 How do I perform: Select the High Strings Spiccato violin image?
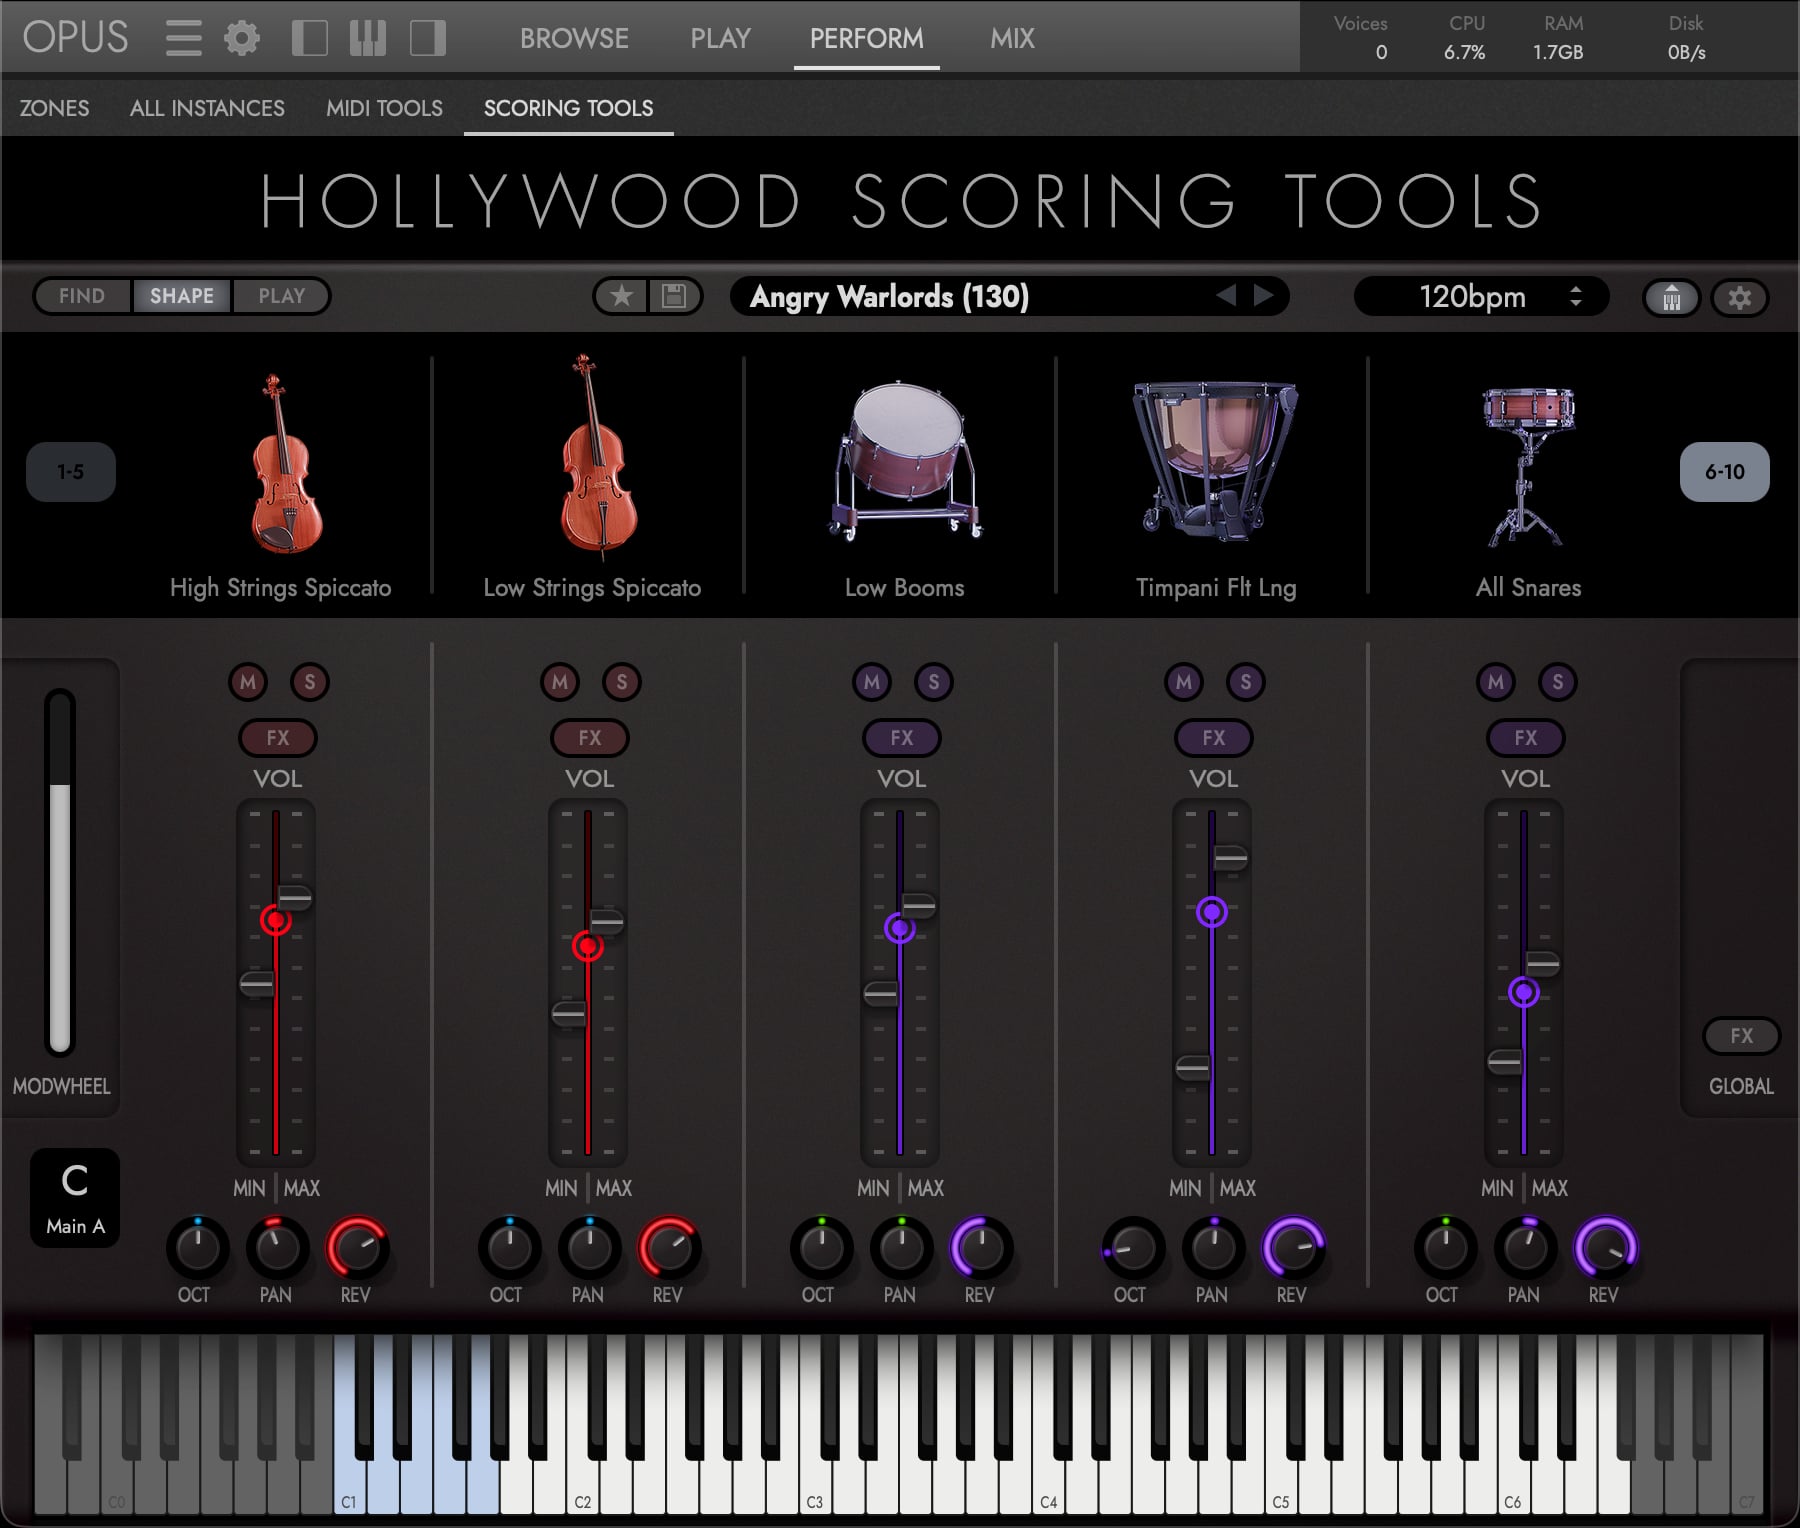[286, 463]
